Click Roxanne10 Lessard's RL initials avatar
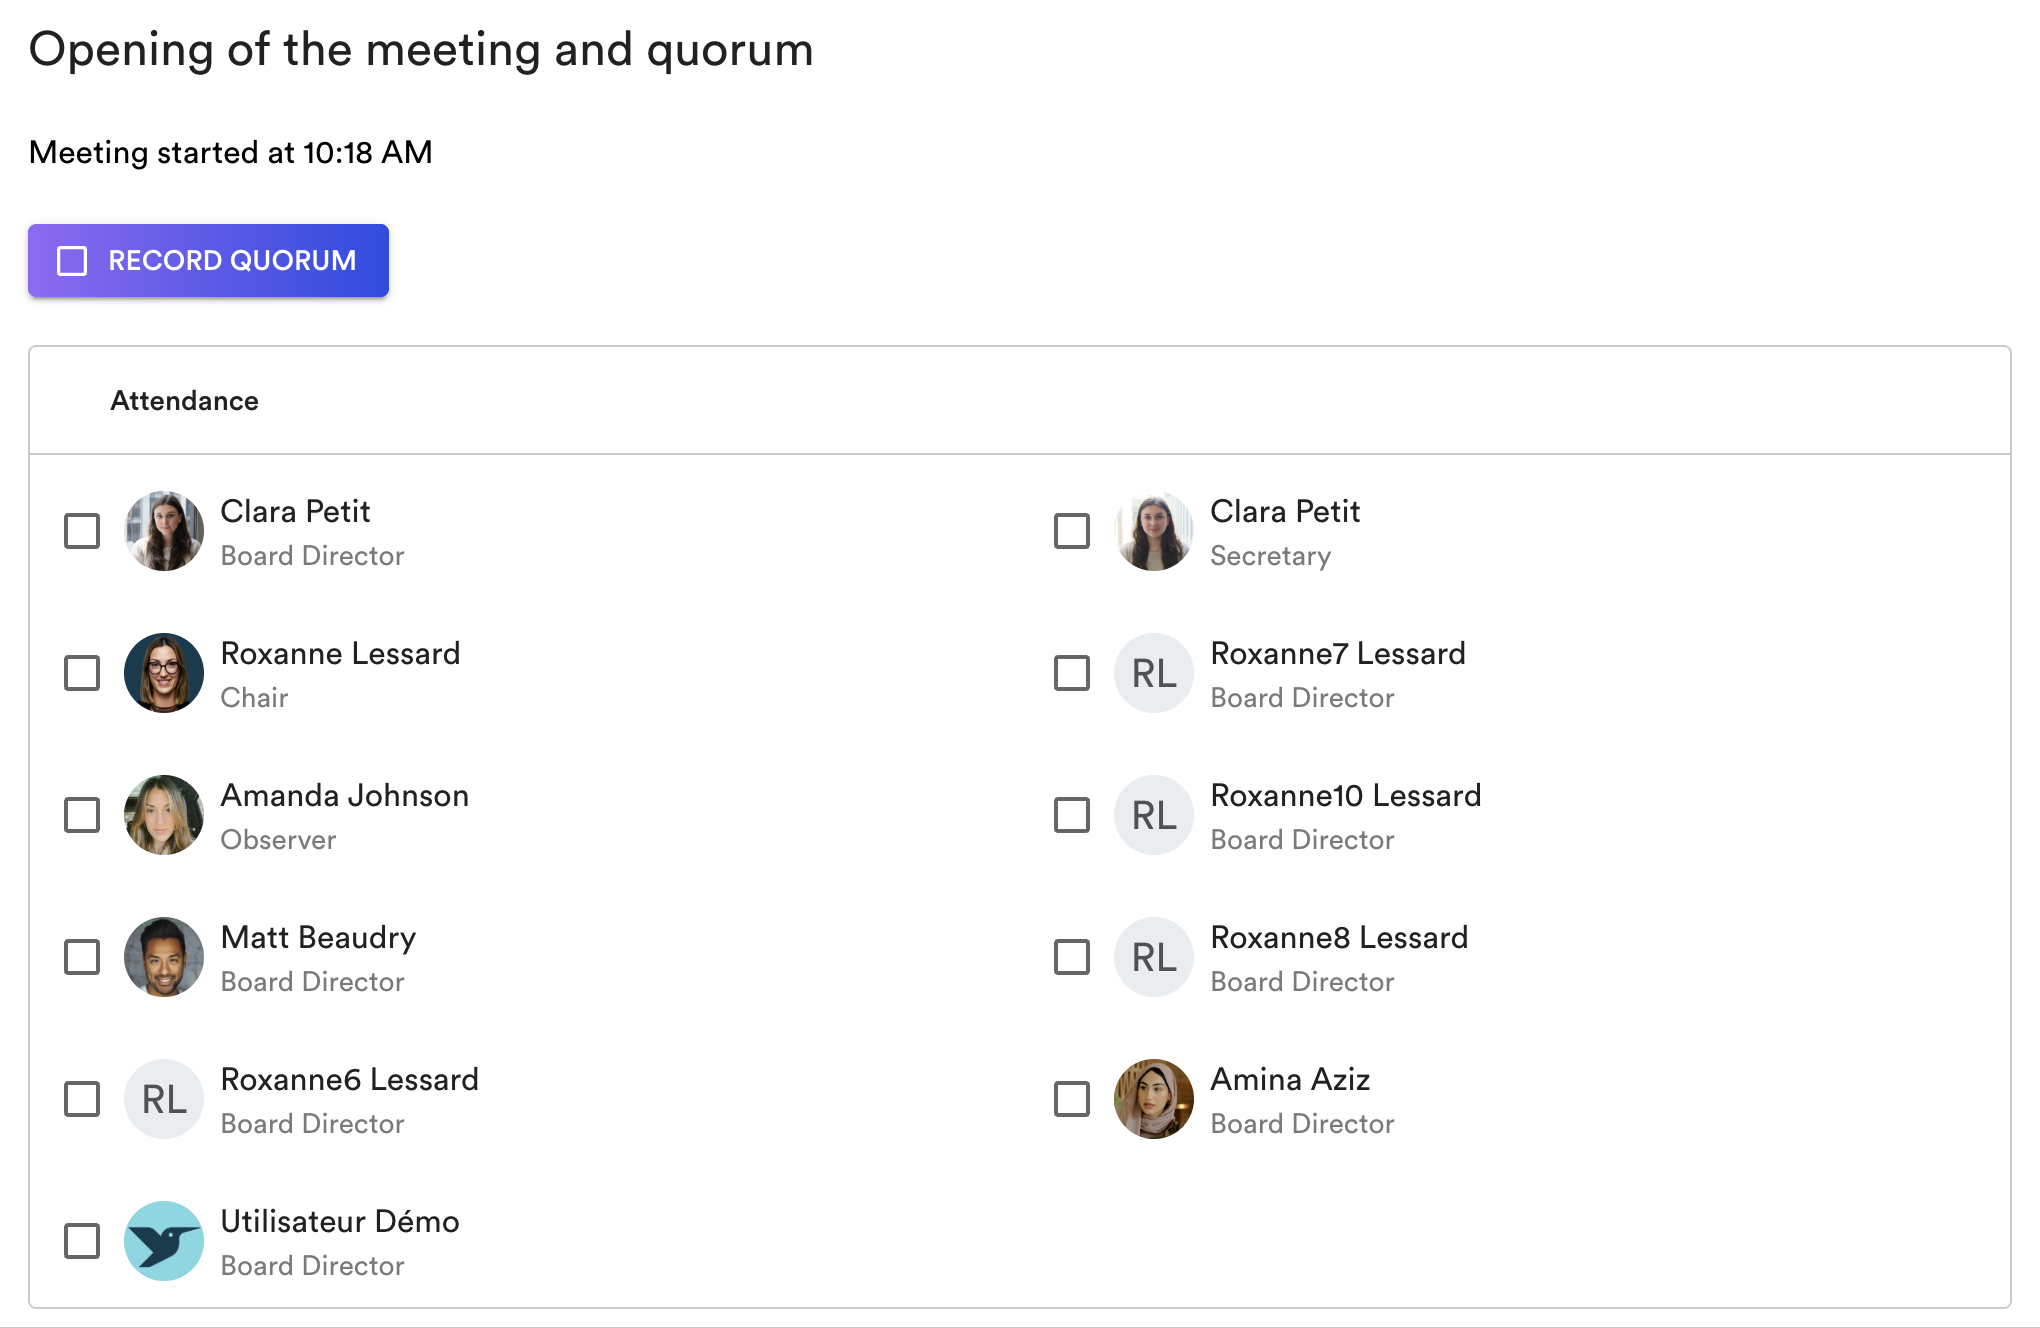 coord(1154,815)
